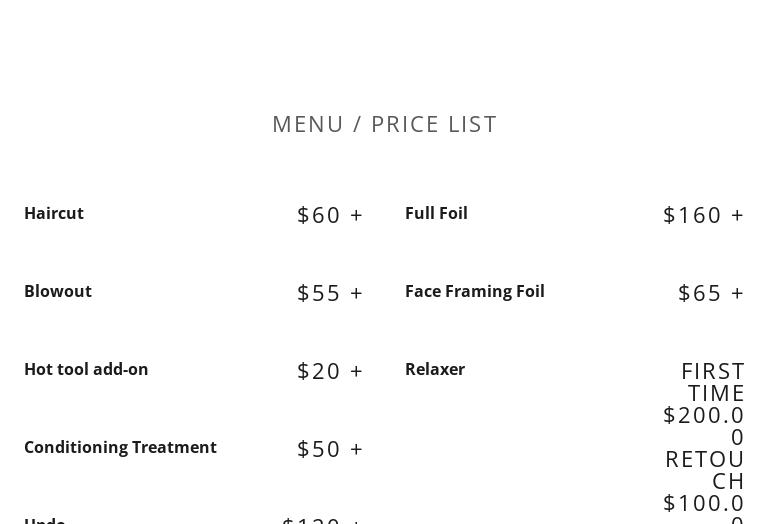Select the Updo service label
Viewport: 770px width, 524px height.
pyautogui.click(x=45, y=520)
